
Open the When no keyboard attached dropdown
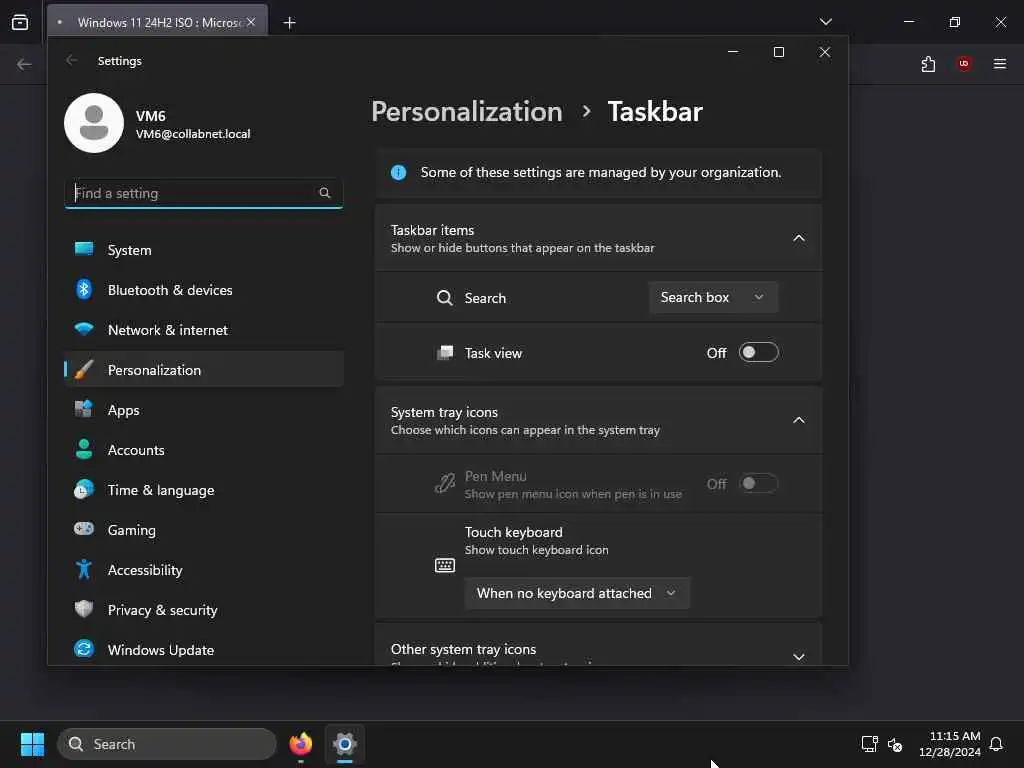click(x=577, y=593)
